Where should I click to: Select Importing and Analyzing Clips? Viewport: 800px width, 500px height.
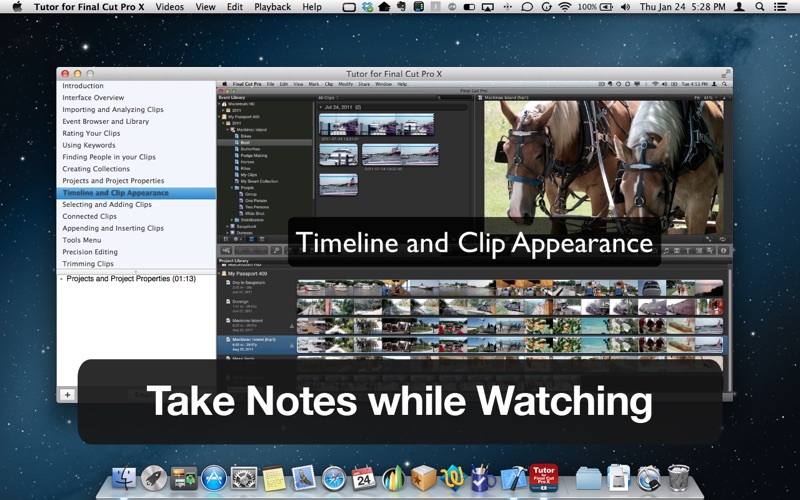click(x=136, y=109)
